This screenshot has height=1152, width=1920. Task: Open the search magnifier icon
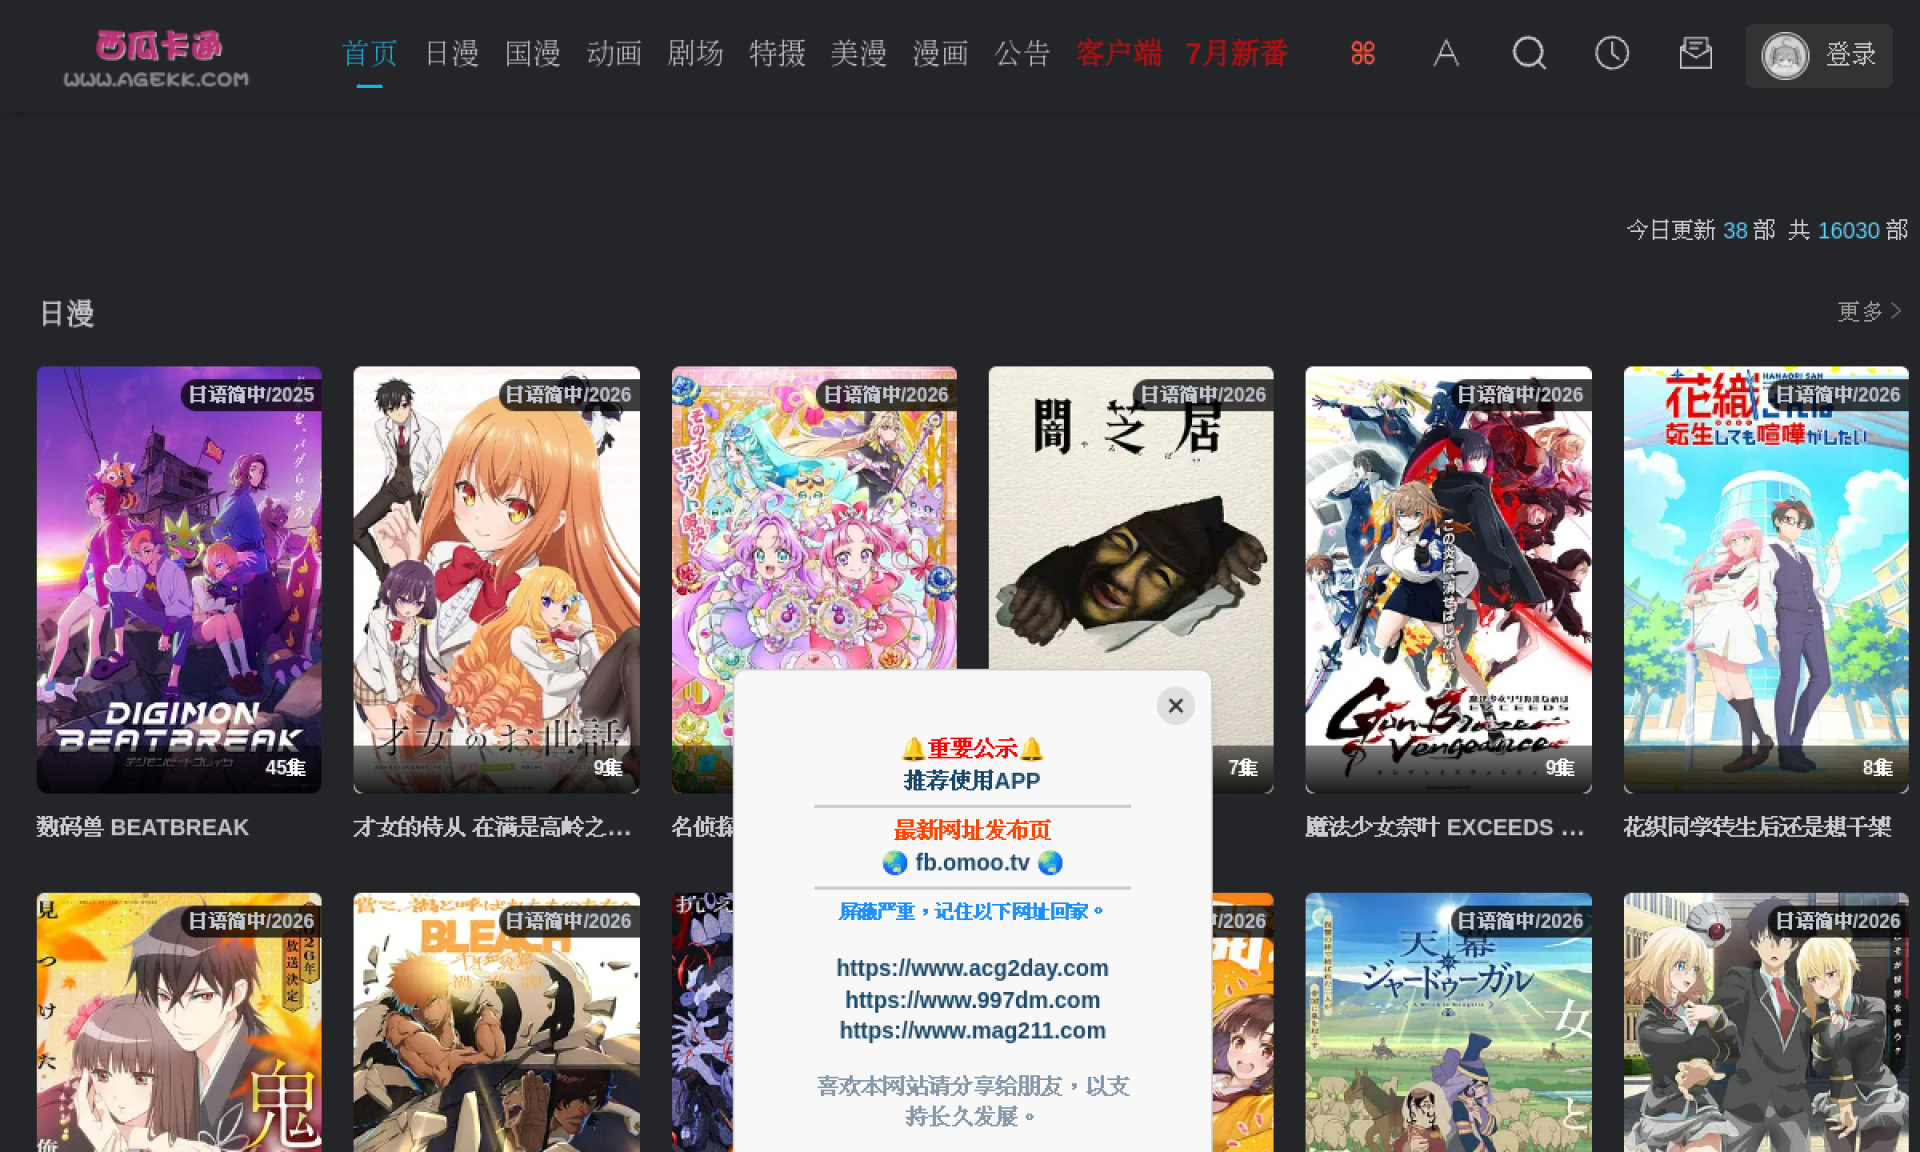[1529, 53]
